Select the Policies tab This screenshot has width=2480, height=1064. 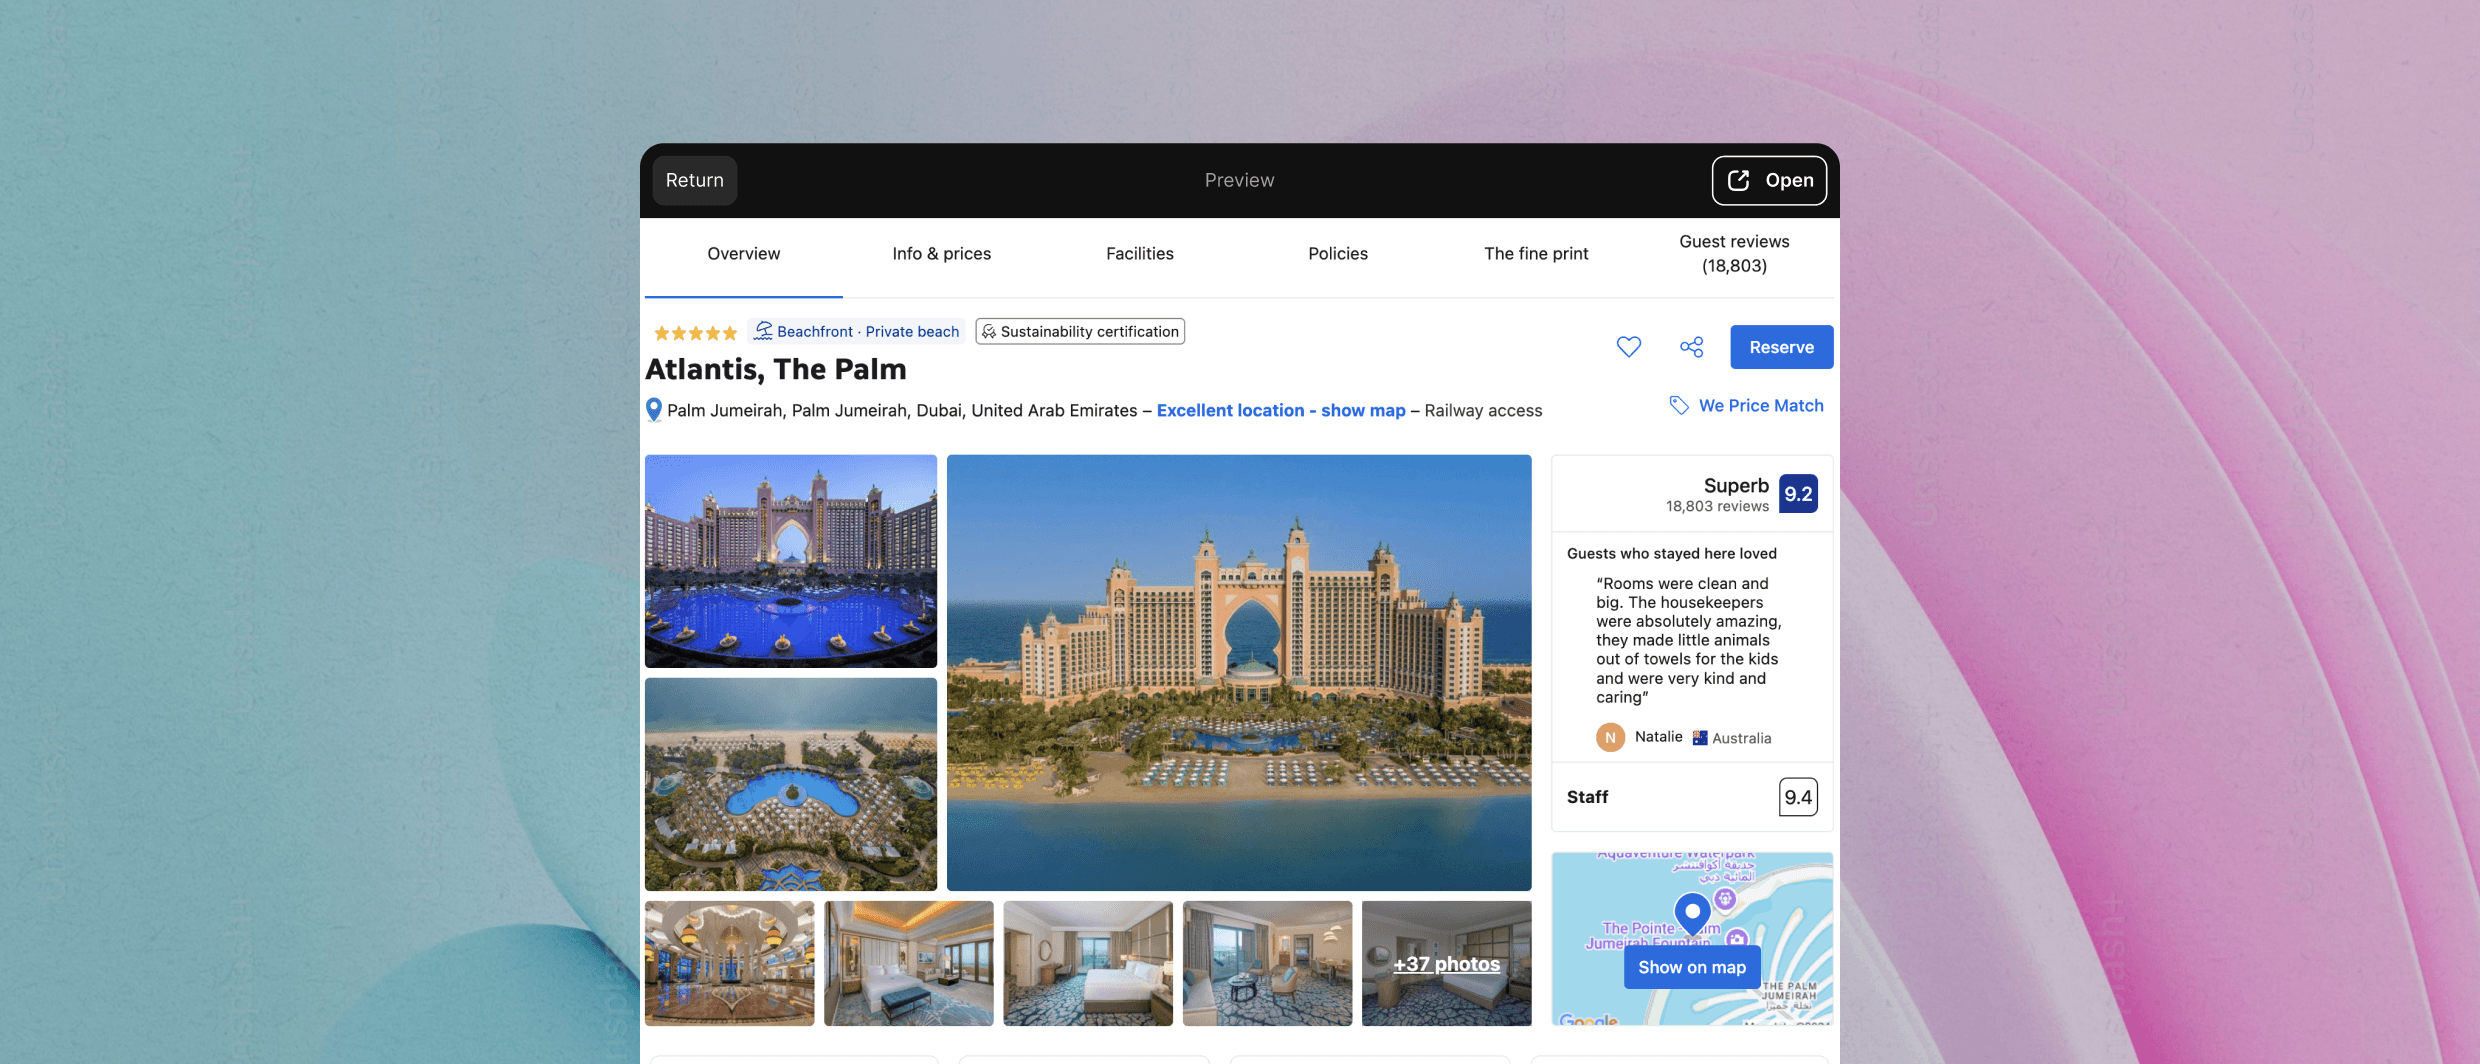(1338, 254)
